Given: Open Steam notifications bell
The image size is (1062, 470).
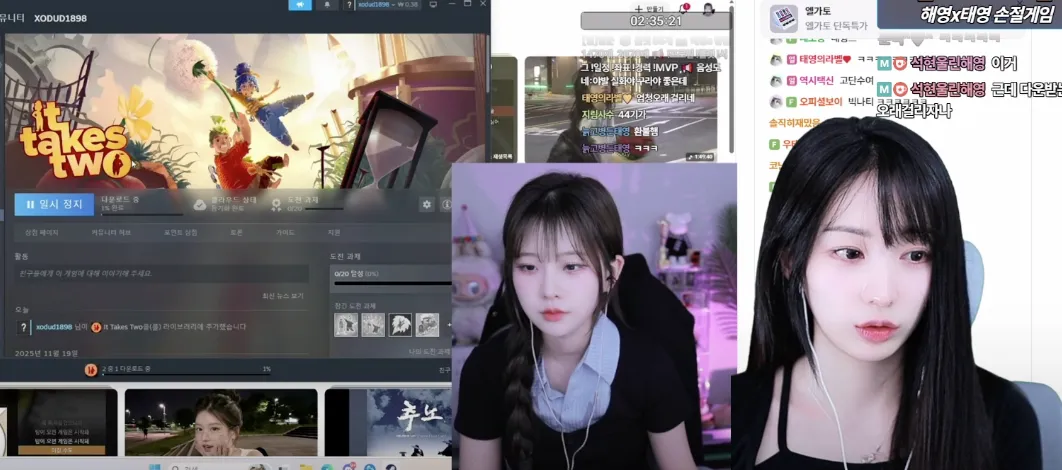Looking at the screenshot, I should [327, 5].
